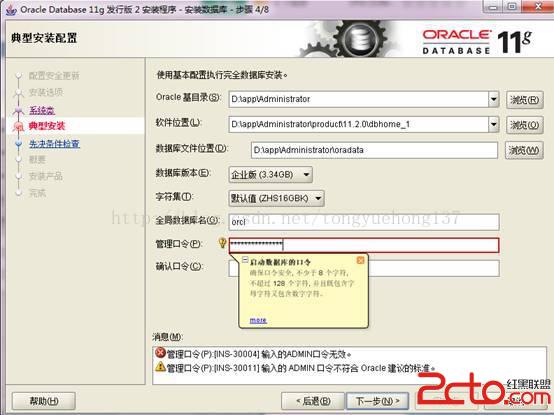
Task: Click the 管理口令 password field
Action: point(364,245)
